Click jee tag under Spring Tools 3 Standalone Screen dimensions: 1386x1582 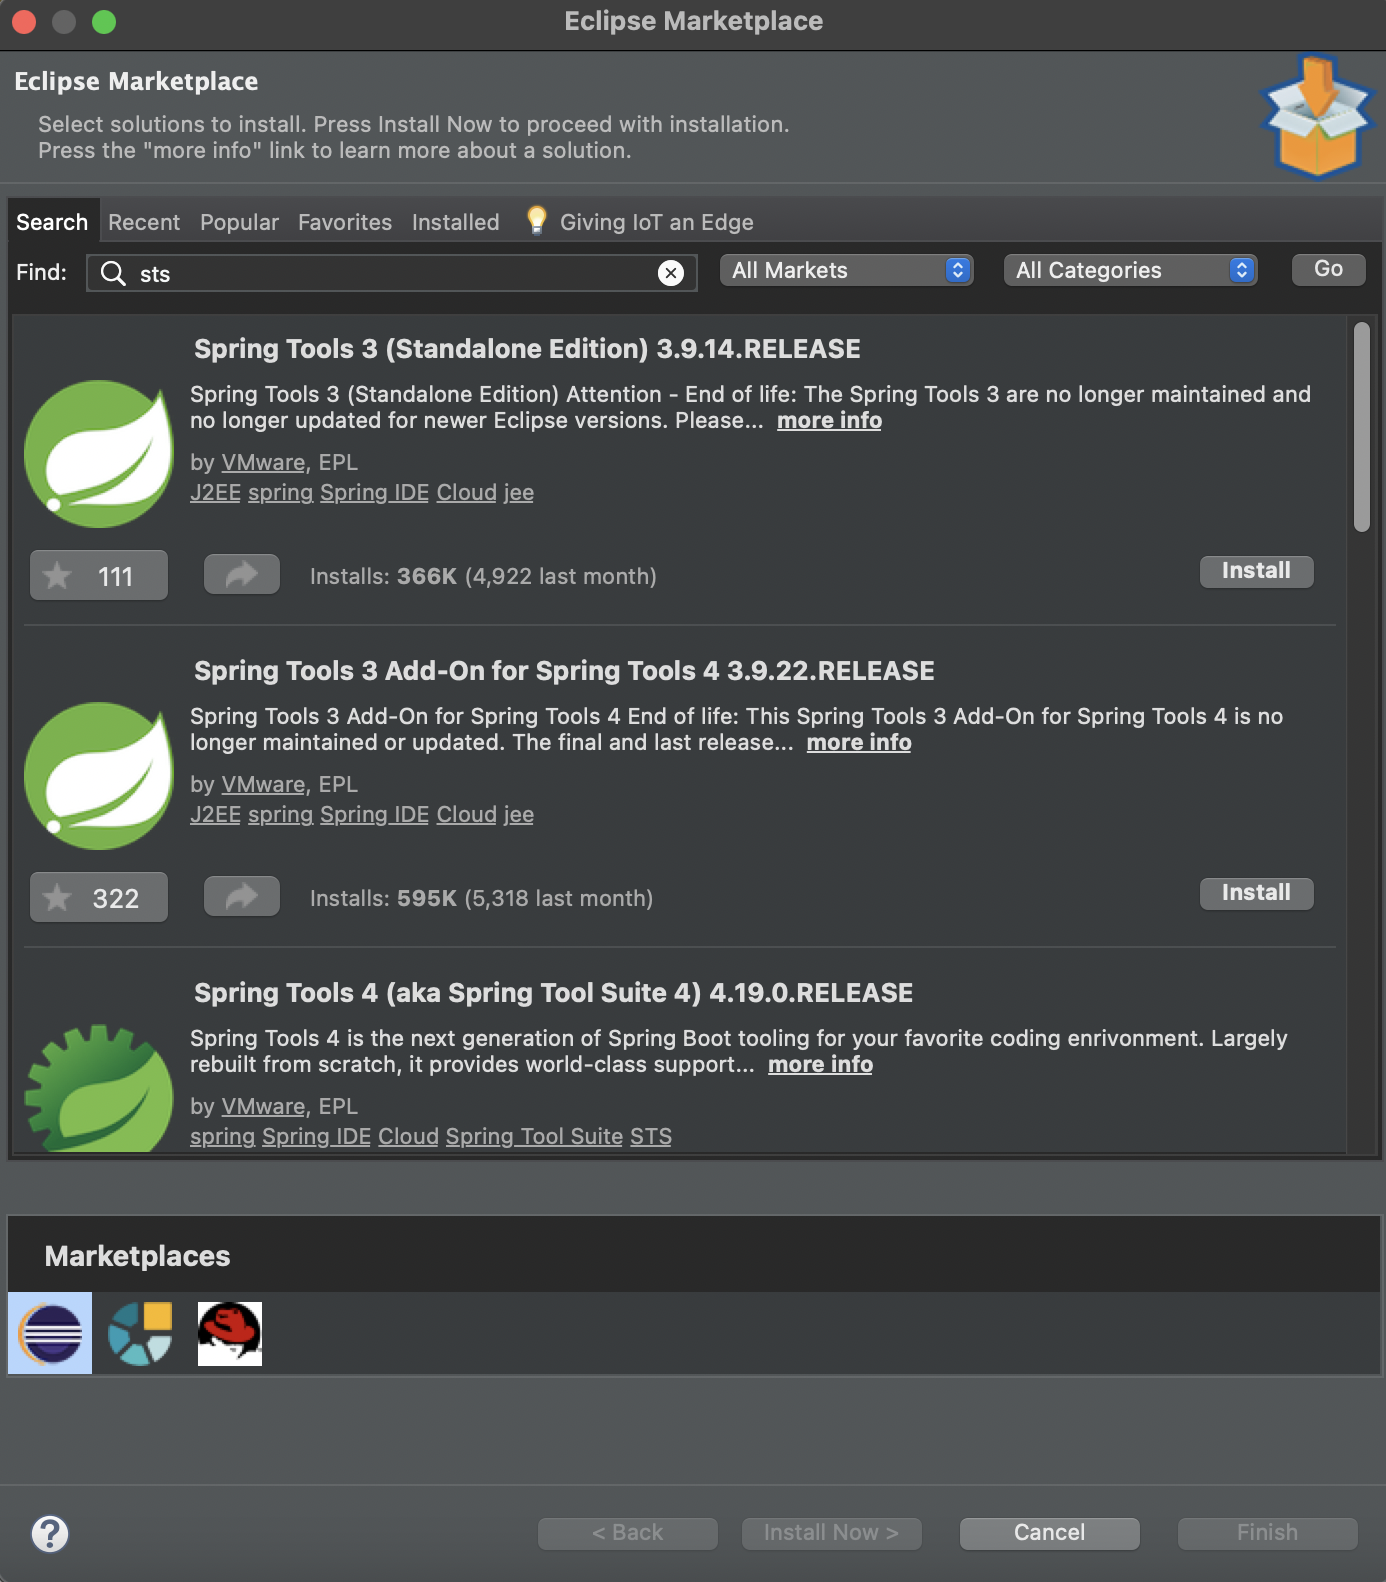[519, 493]
